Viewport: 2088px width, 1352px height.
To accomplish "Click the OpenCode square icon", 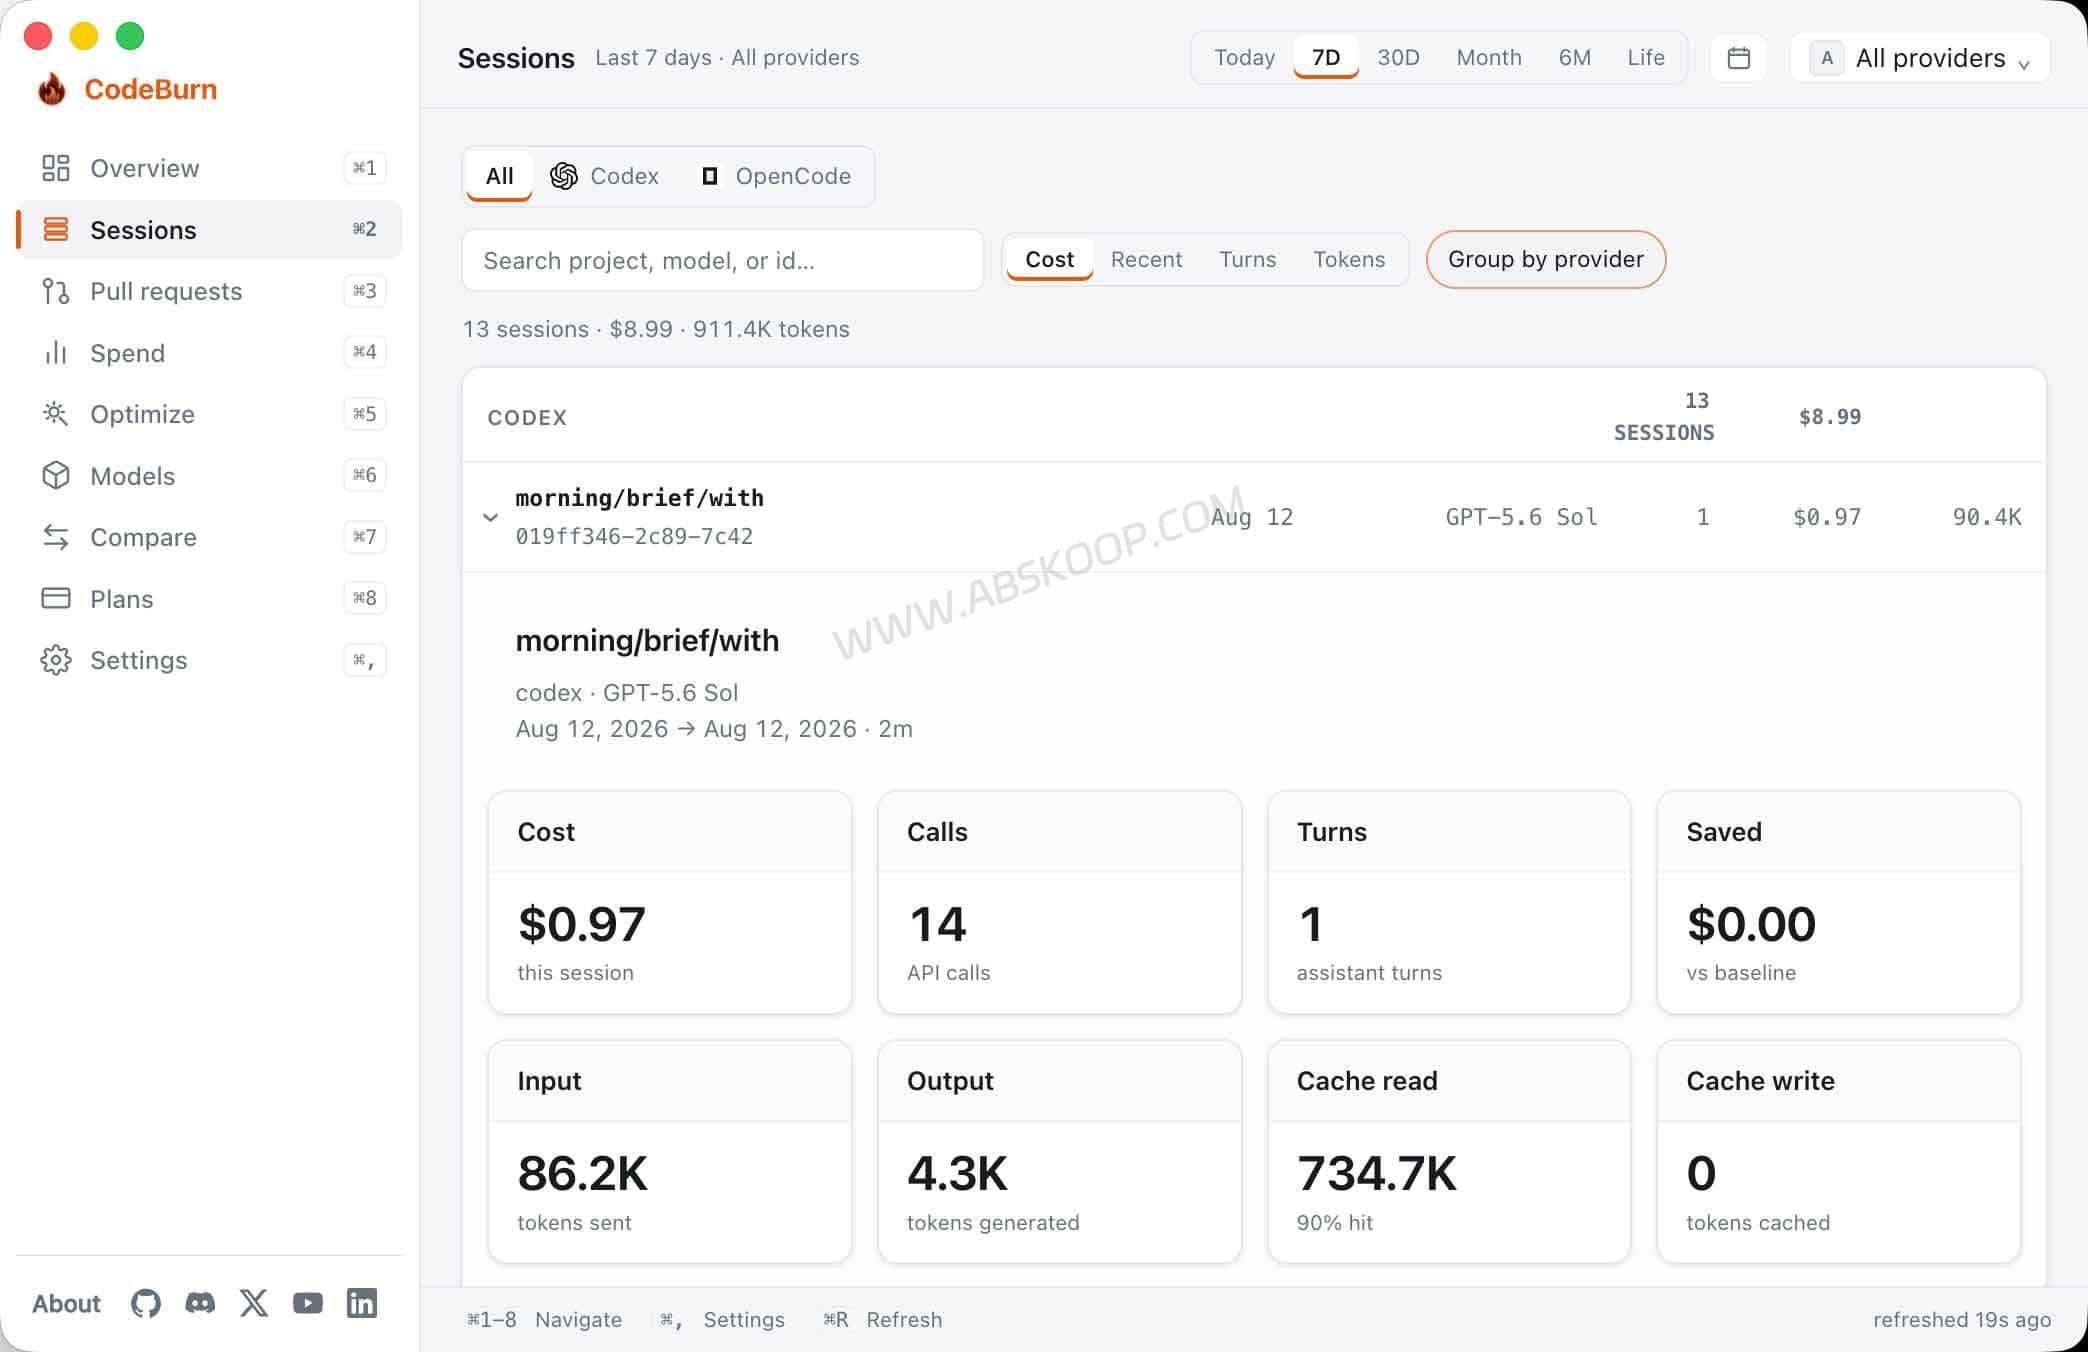I will click(x=710, y=176).
